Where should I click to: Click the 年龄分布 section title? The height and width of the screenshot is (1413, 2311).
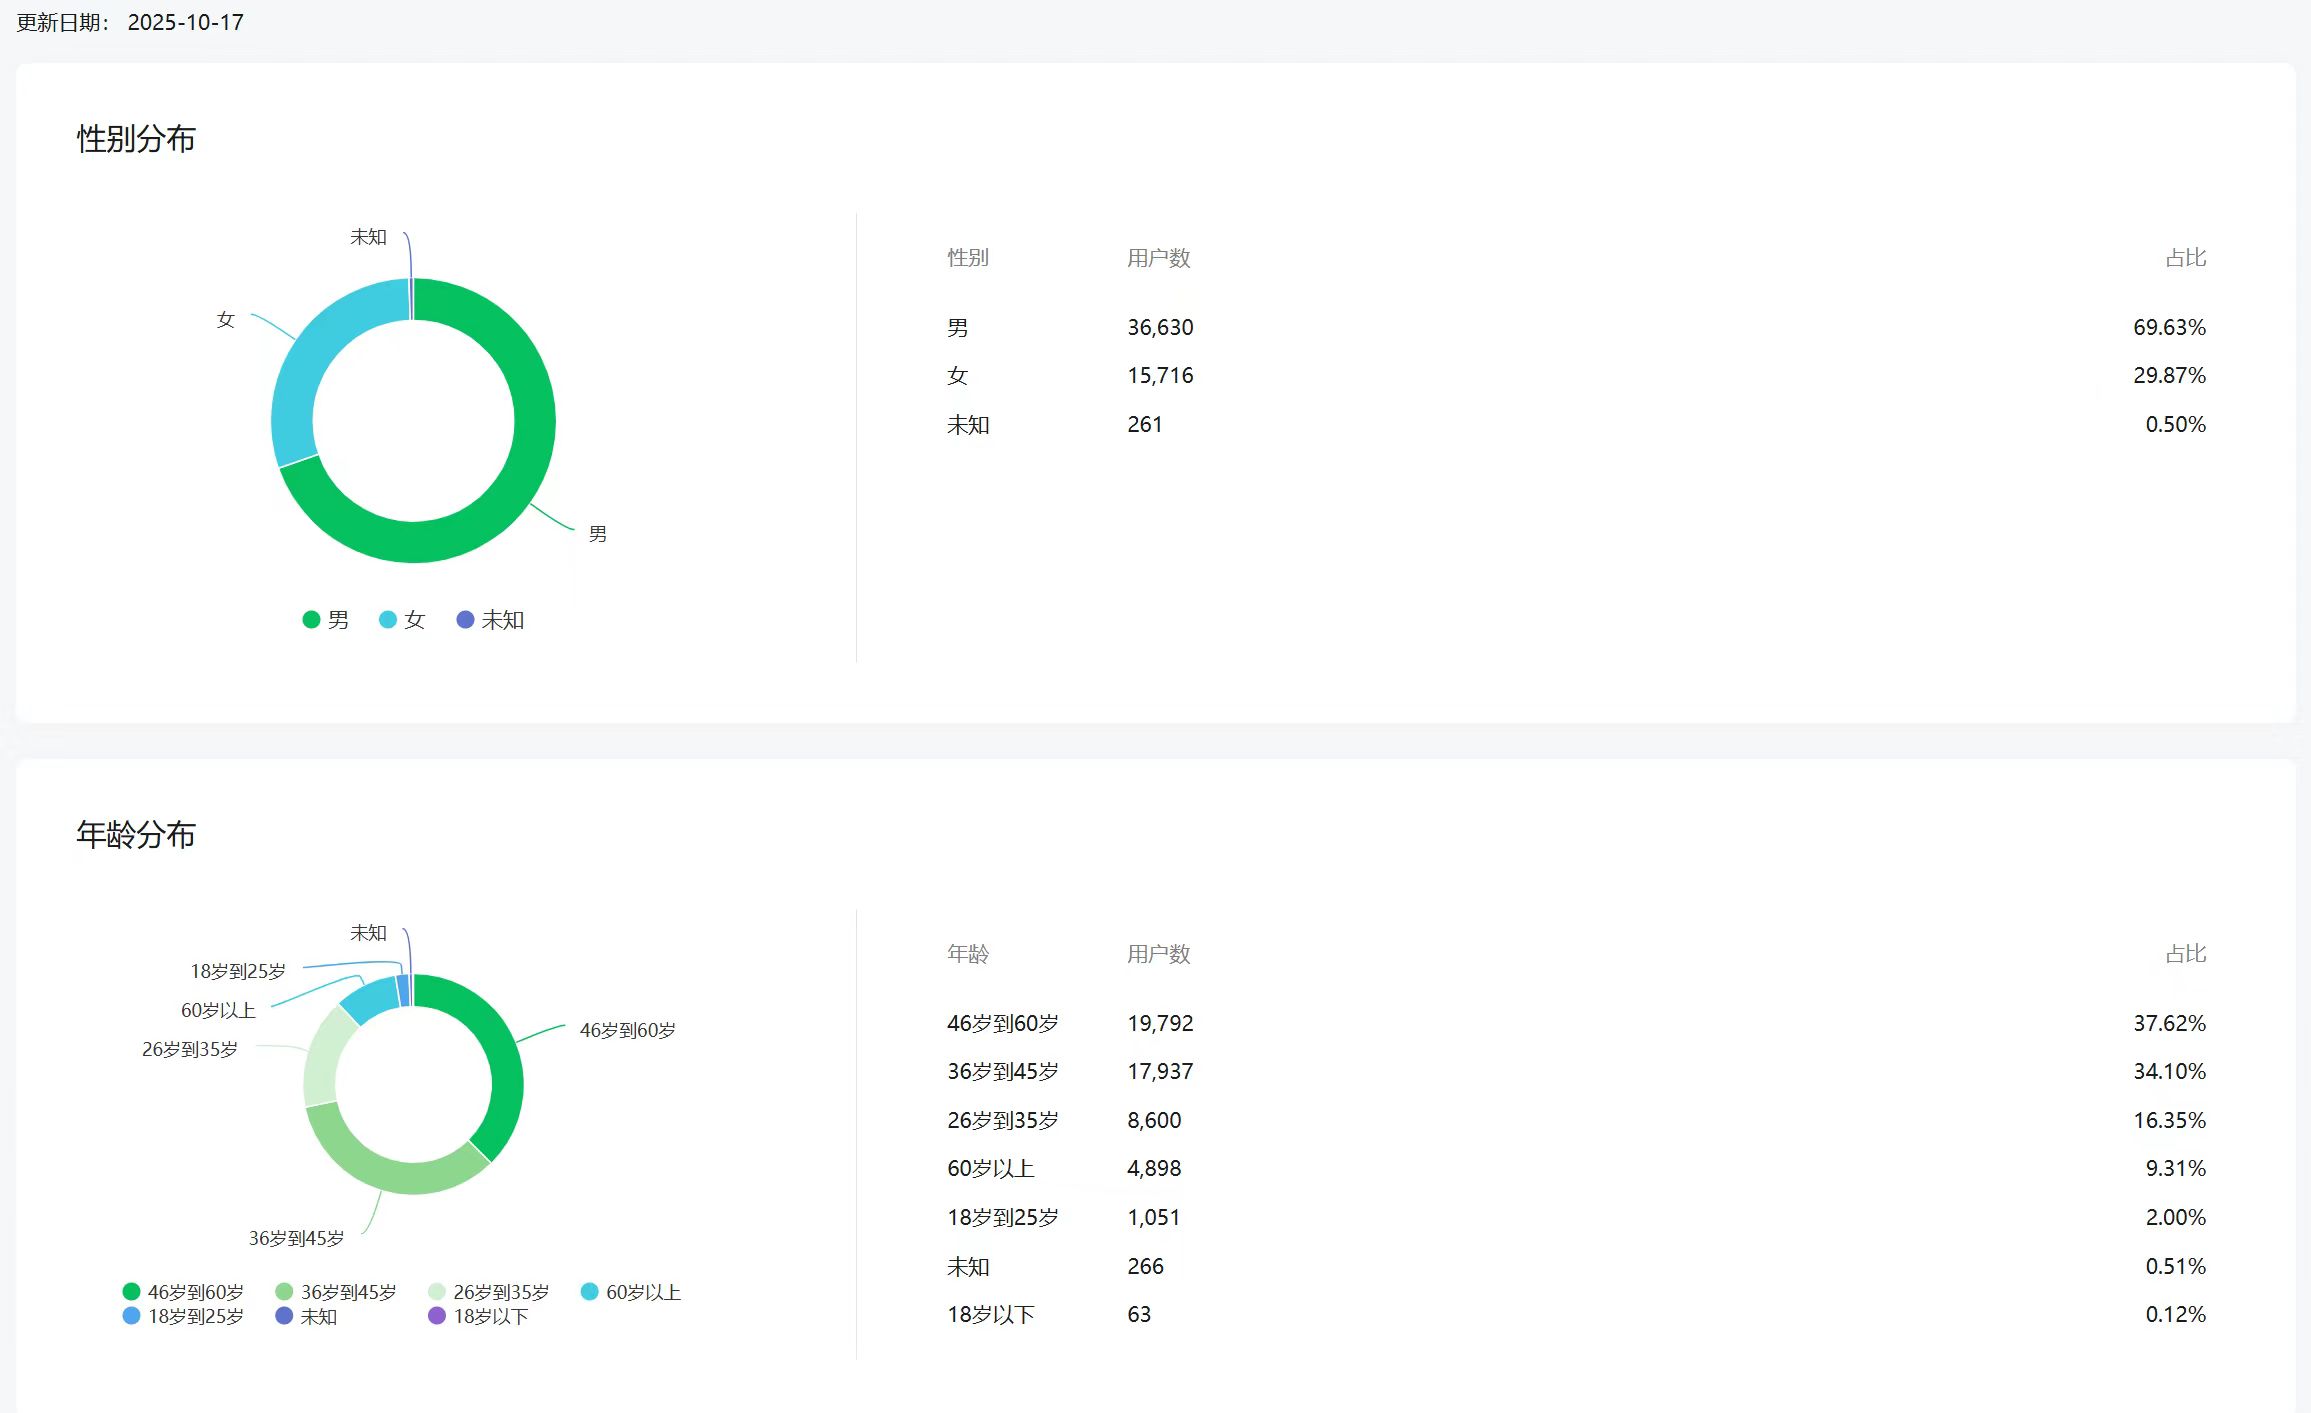pos(136,834)
